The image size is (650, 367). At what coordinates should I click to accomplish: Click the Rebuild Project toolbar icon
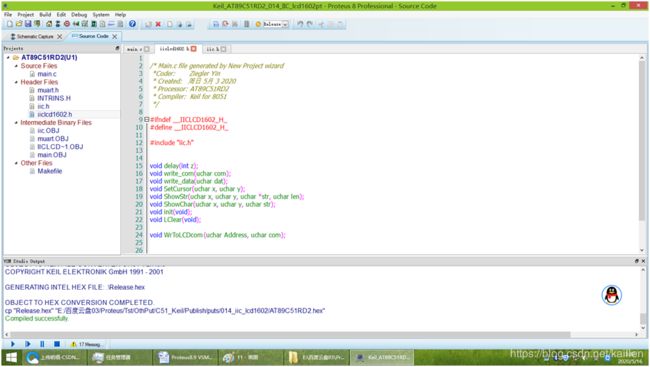[225, 24]
